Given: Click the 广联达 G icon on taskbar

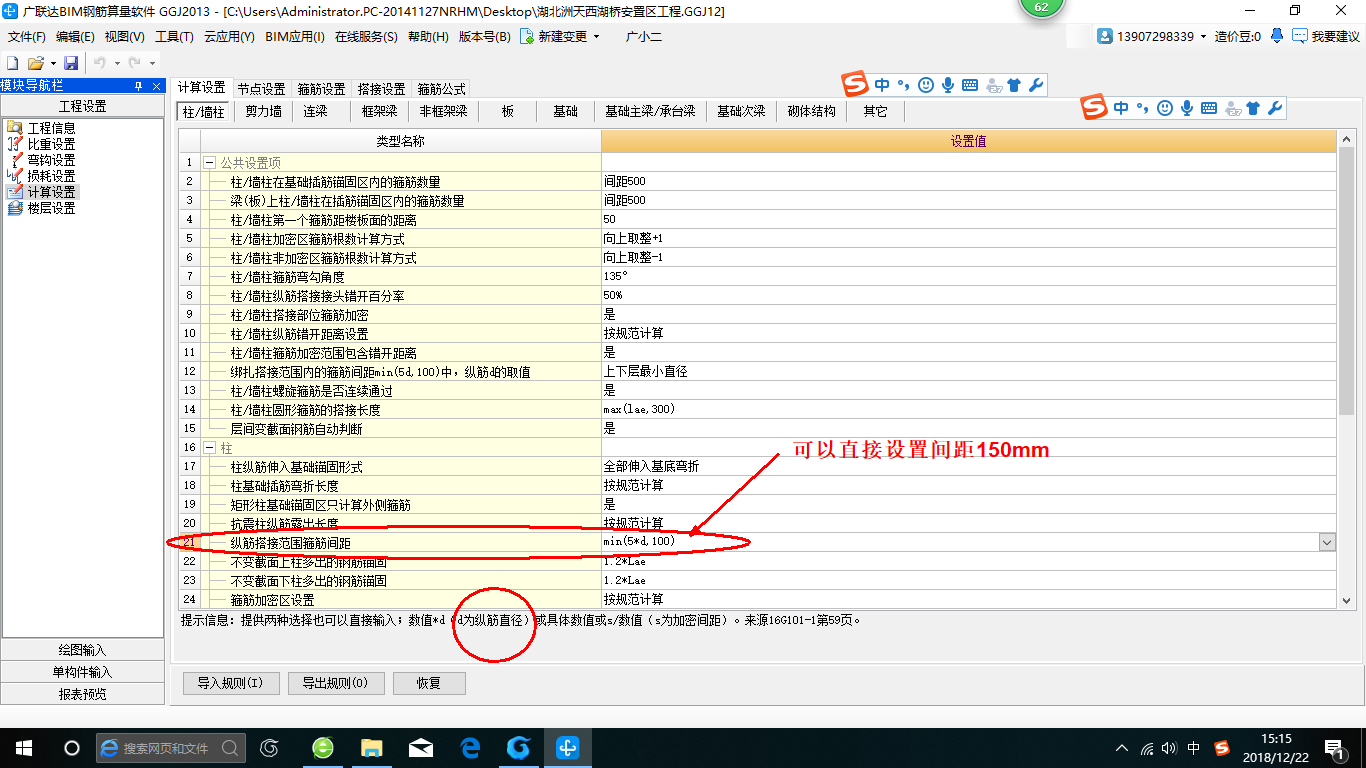Looking at the screenshot, I should [x=519, y=747].
